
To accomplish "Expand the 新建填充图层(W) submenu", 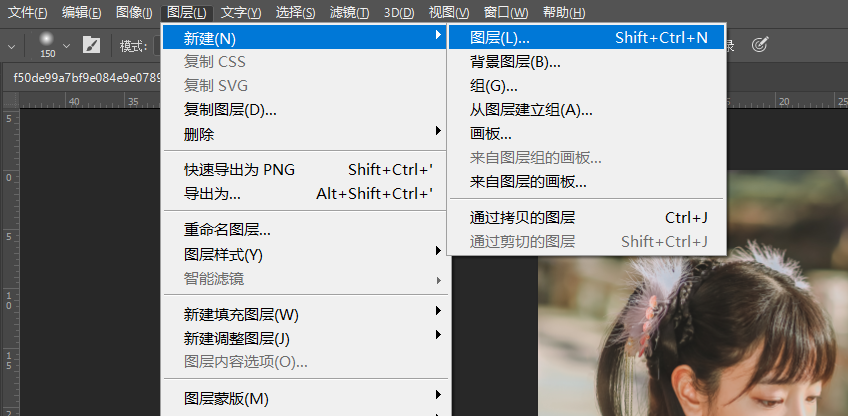I will coord(304,314).
